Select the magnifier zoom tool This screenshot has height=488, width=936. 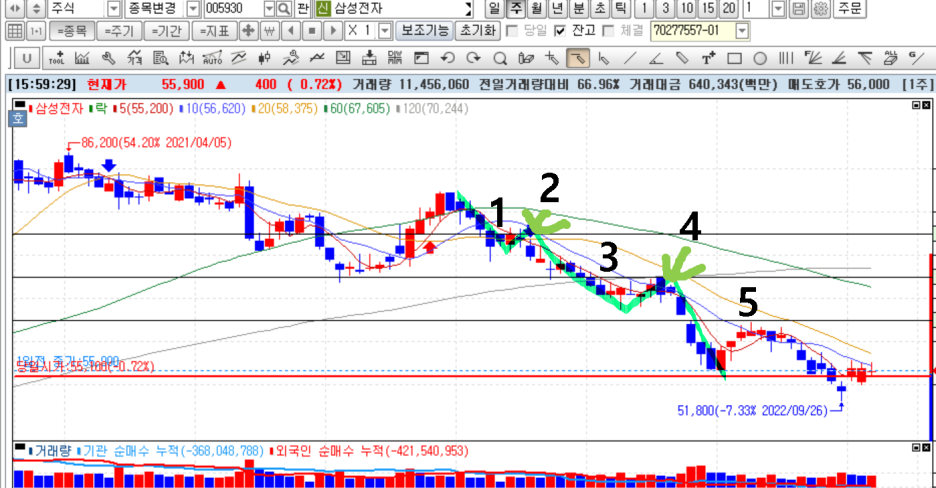[500, 58]
